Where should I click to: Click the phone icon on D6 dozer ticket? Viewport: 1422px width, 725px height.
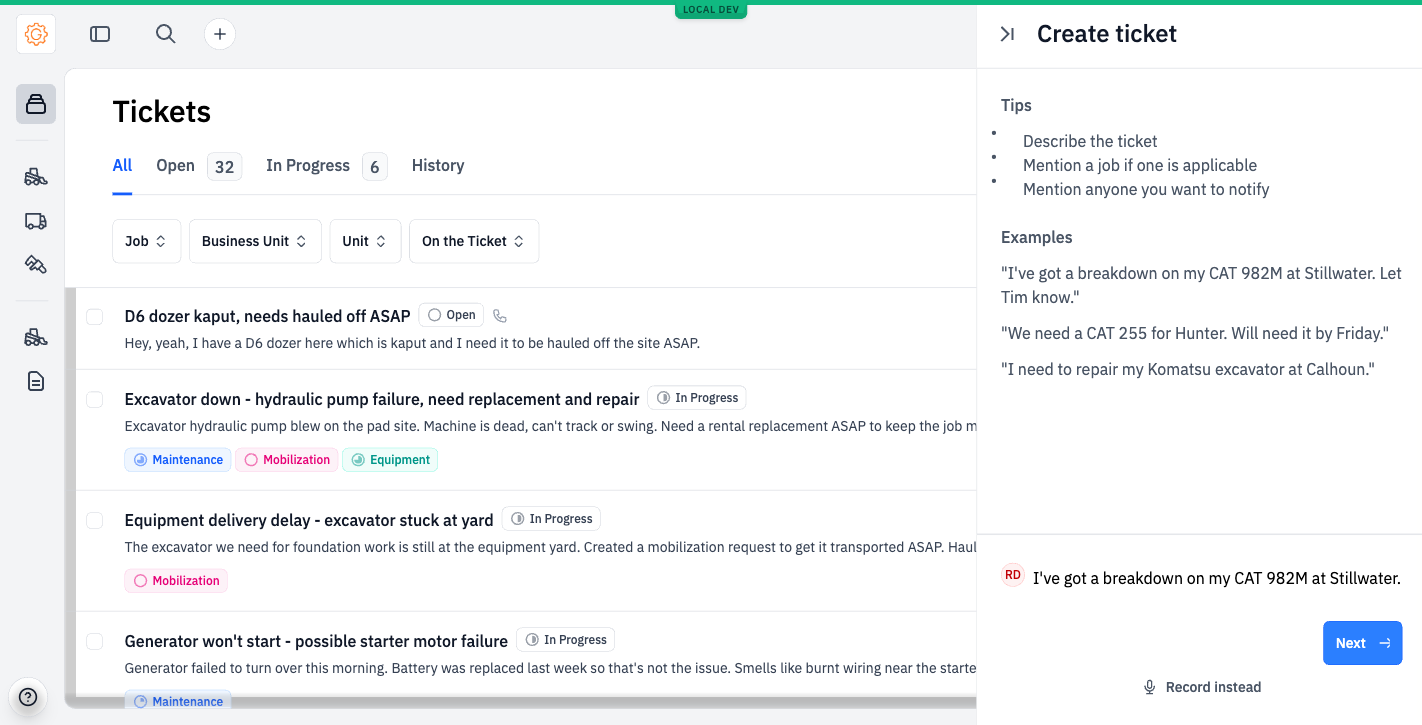point(500,316)
